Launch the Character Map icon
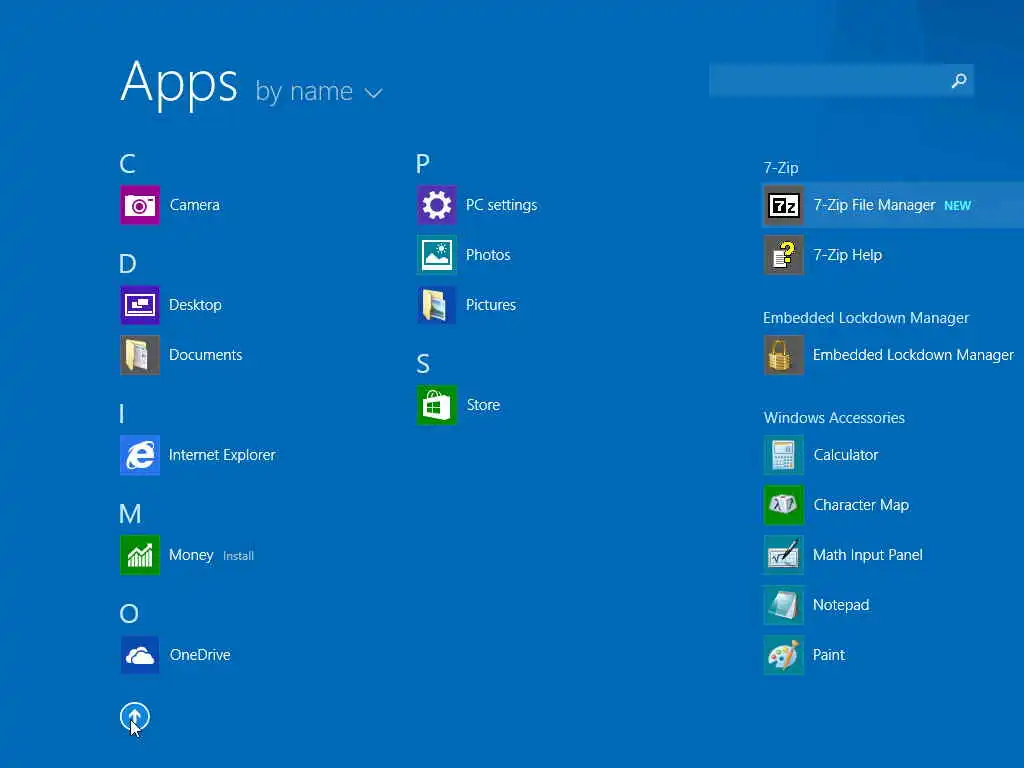The height and width of the screenshot is (768, 1024). pos(784,505)
